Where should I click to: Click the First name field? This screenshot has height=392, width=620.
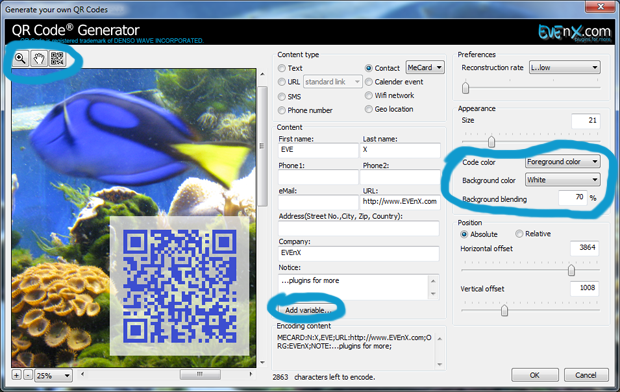(318, 150)
